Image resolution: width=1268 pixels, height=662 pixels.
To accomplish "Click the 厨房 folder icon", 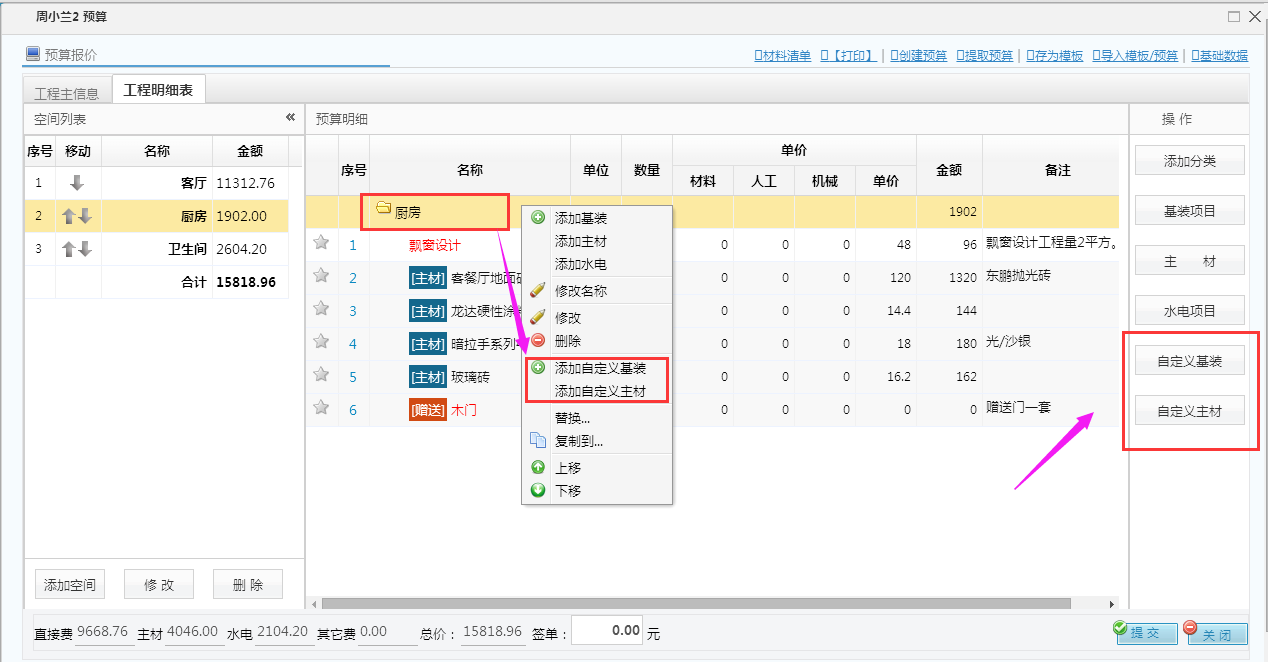I will tap(383, 209).
